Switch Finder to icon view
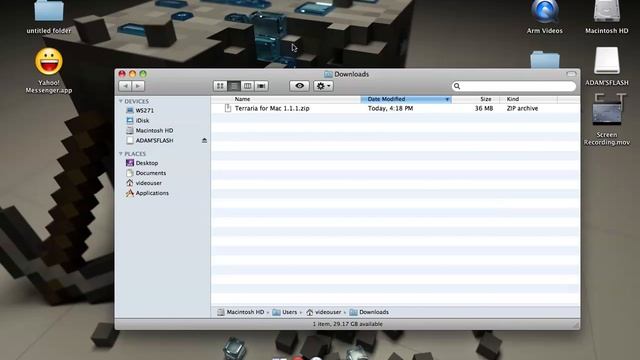640x360 pixels. tap(220, 86)
